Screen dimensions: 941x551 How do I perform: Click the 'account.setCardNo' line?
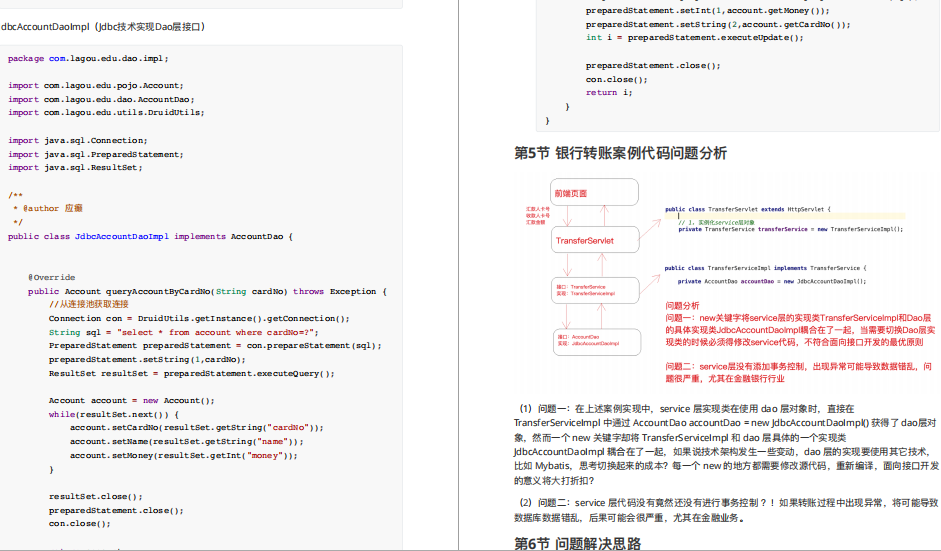pyautogui.click(x=197, y=427)
